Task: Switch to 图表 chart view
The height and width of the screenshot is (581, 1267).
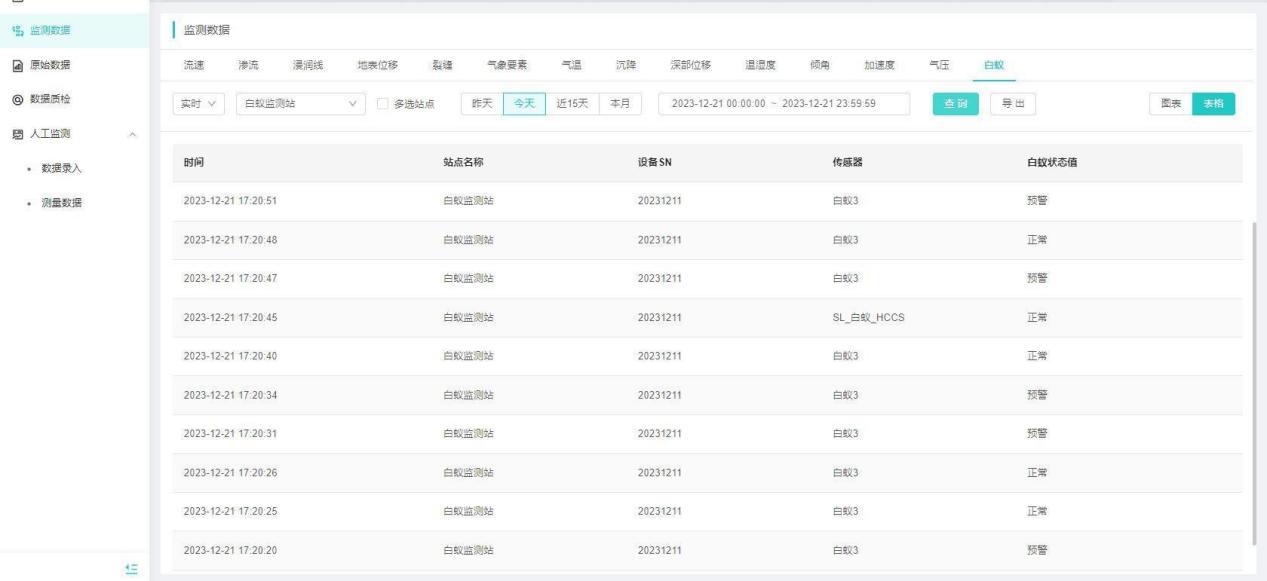Action: 1170,105
